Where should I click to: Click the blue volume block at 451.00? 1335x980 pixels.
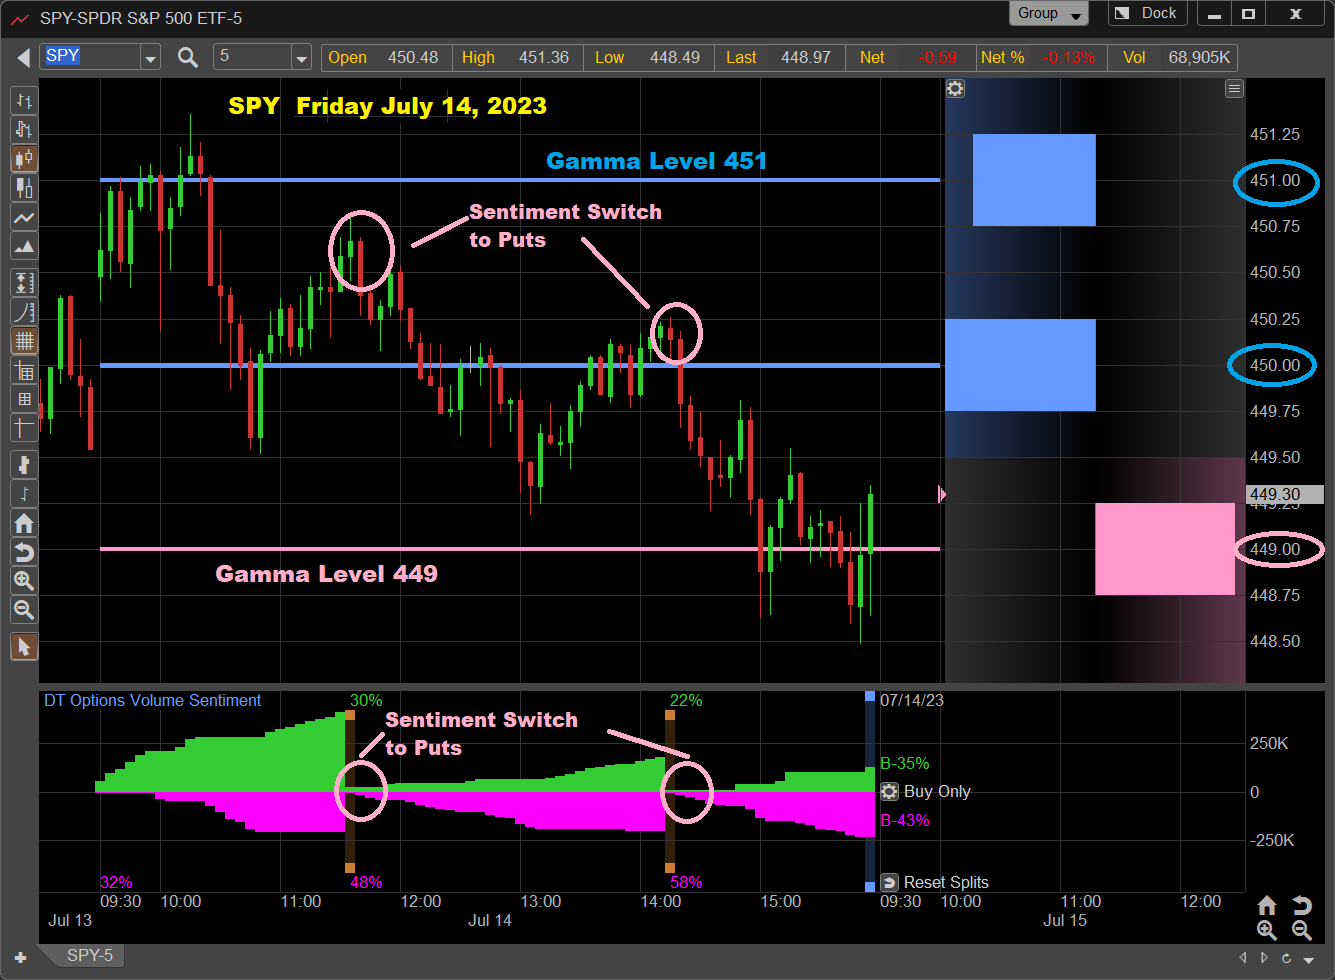[1034, 180]
